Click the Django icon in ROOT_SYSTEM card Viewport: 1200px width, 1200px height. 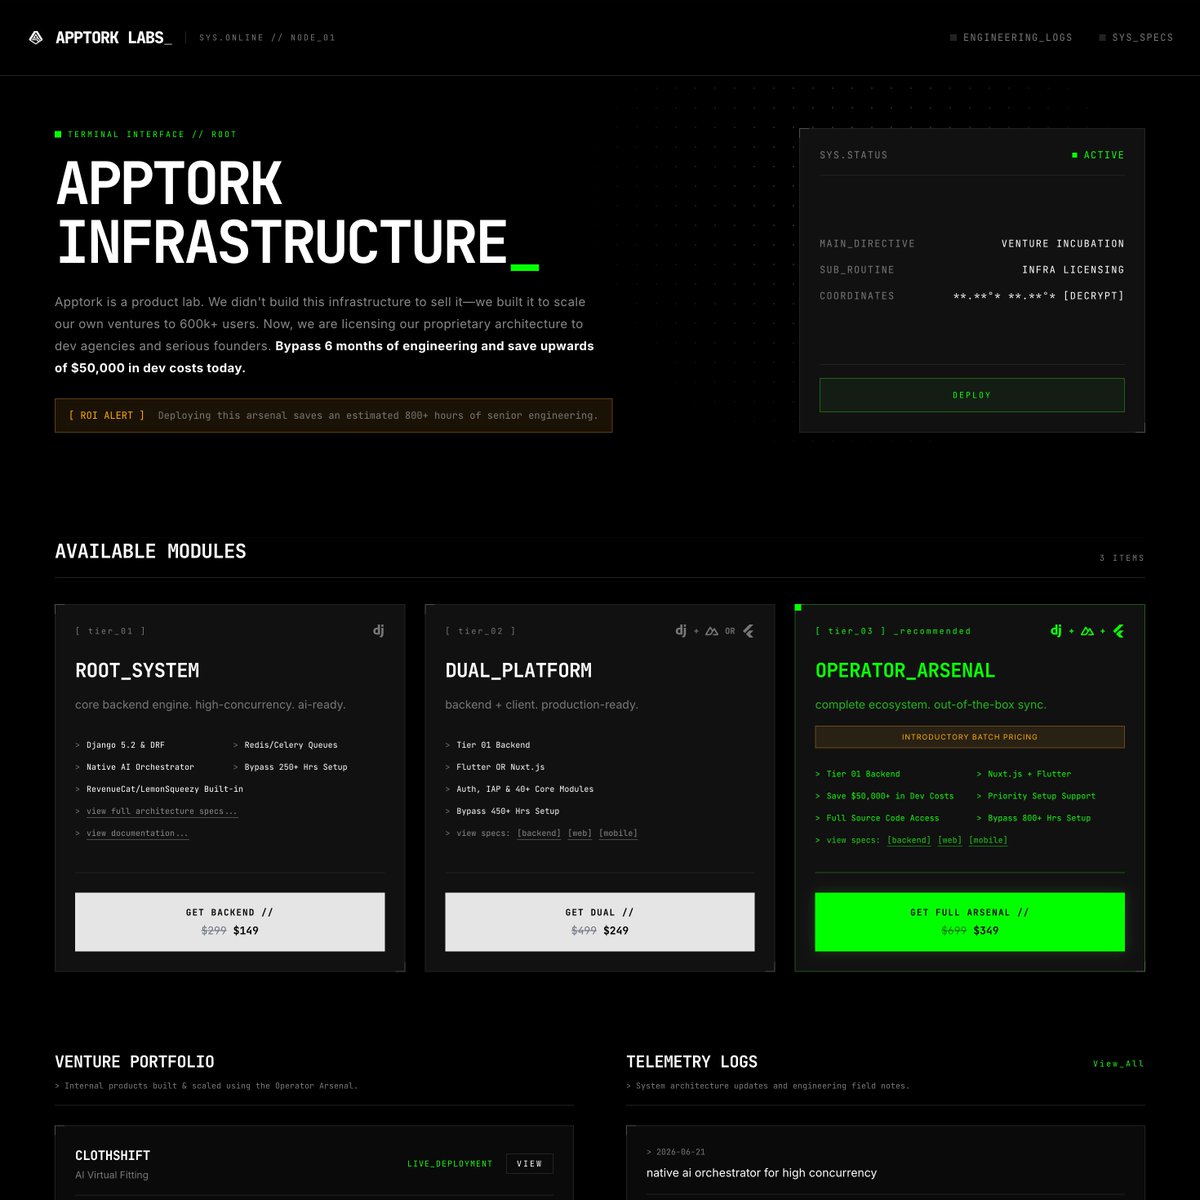coord(379,631)
